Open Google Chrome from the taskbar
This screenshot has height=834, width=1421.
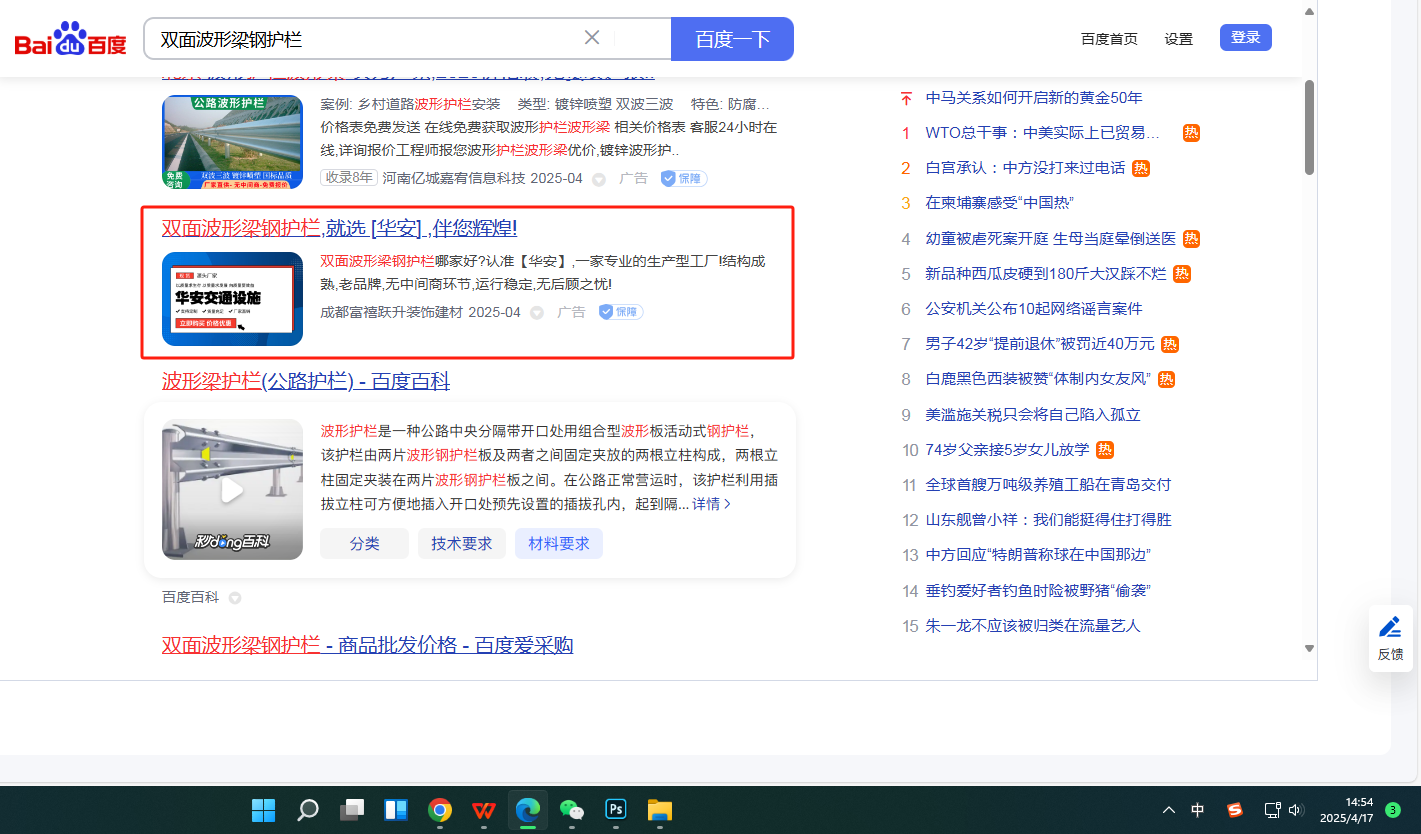click(x=439, y=810)
